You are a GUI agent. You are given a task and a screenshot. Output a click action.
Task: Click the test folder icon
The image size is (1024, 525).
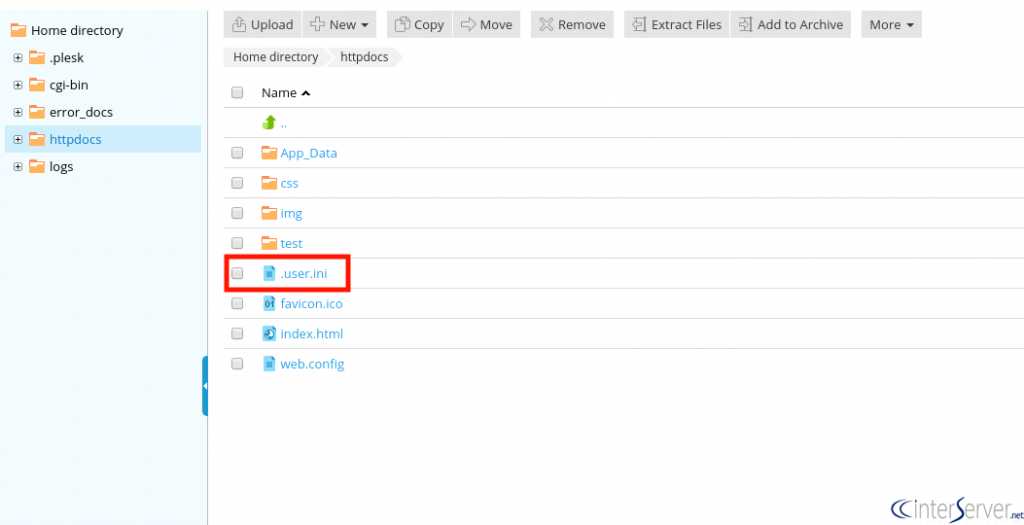[x=269, y=243]
